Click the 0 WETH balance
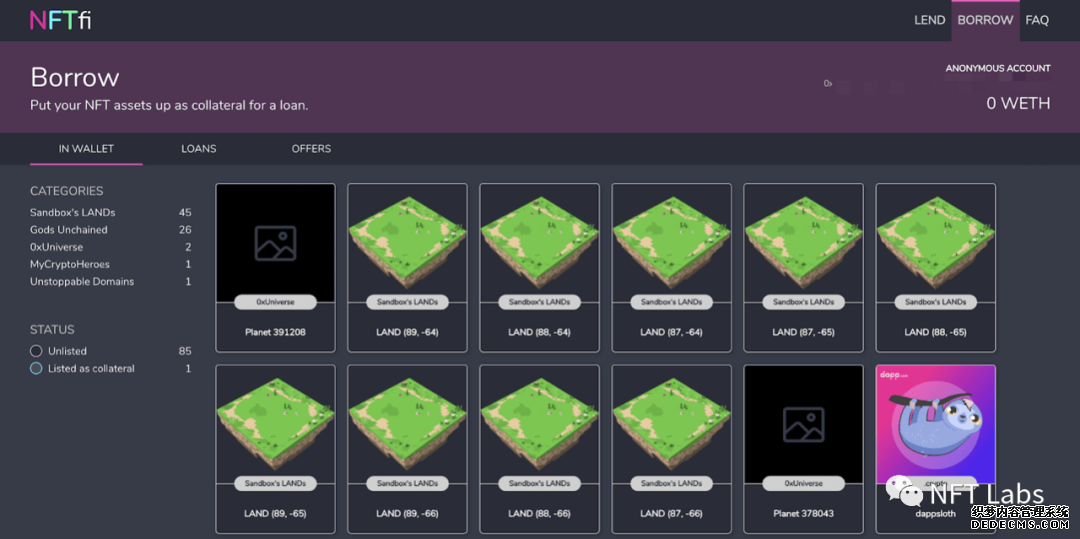 [1018, 103]
